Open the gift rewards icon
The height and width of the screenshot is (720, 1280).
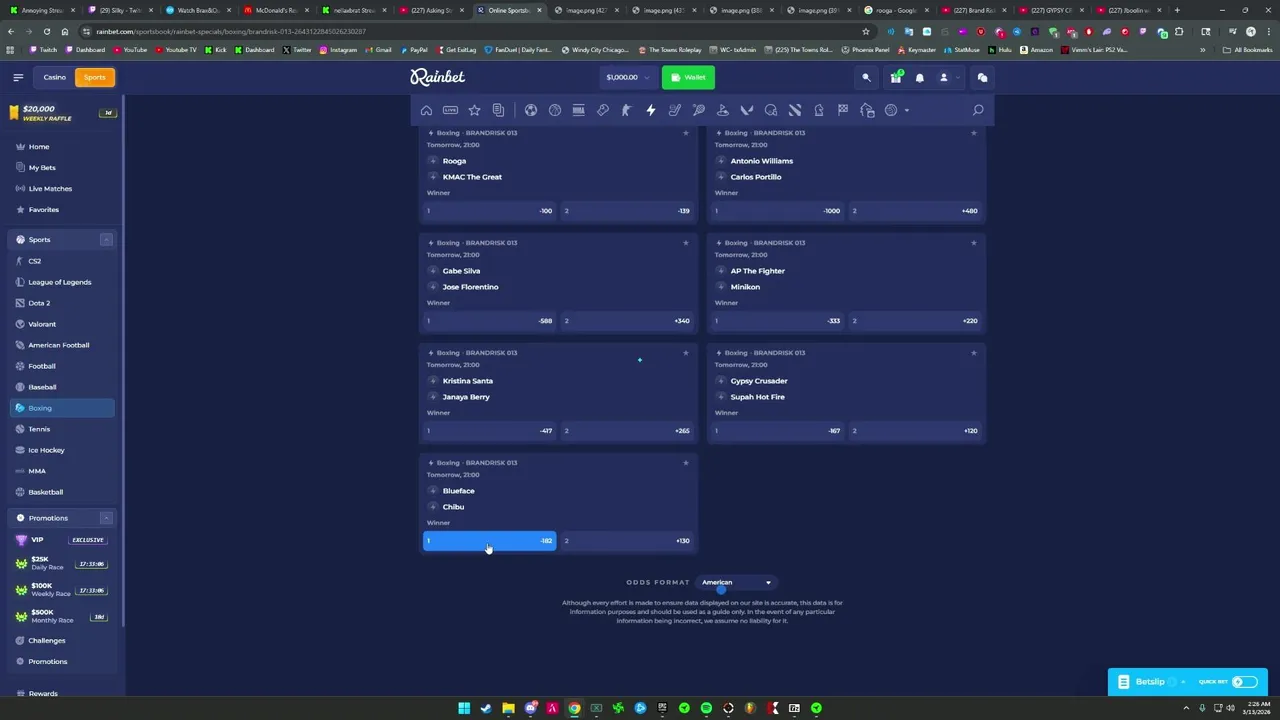pyautogui.click(x=896, y=77)
